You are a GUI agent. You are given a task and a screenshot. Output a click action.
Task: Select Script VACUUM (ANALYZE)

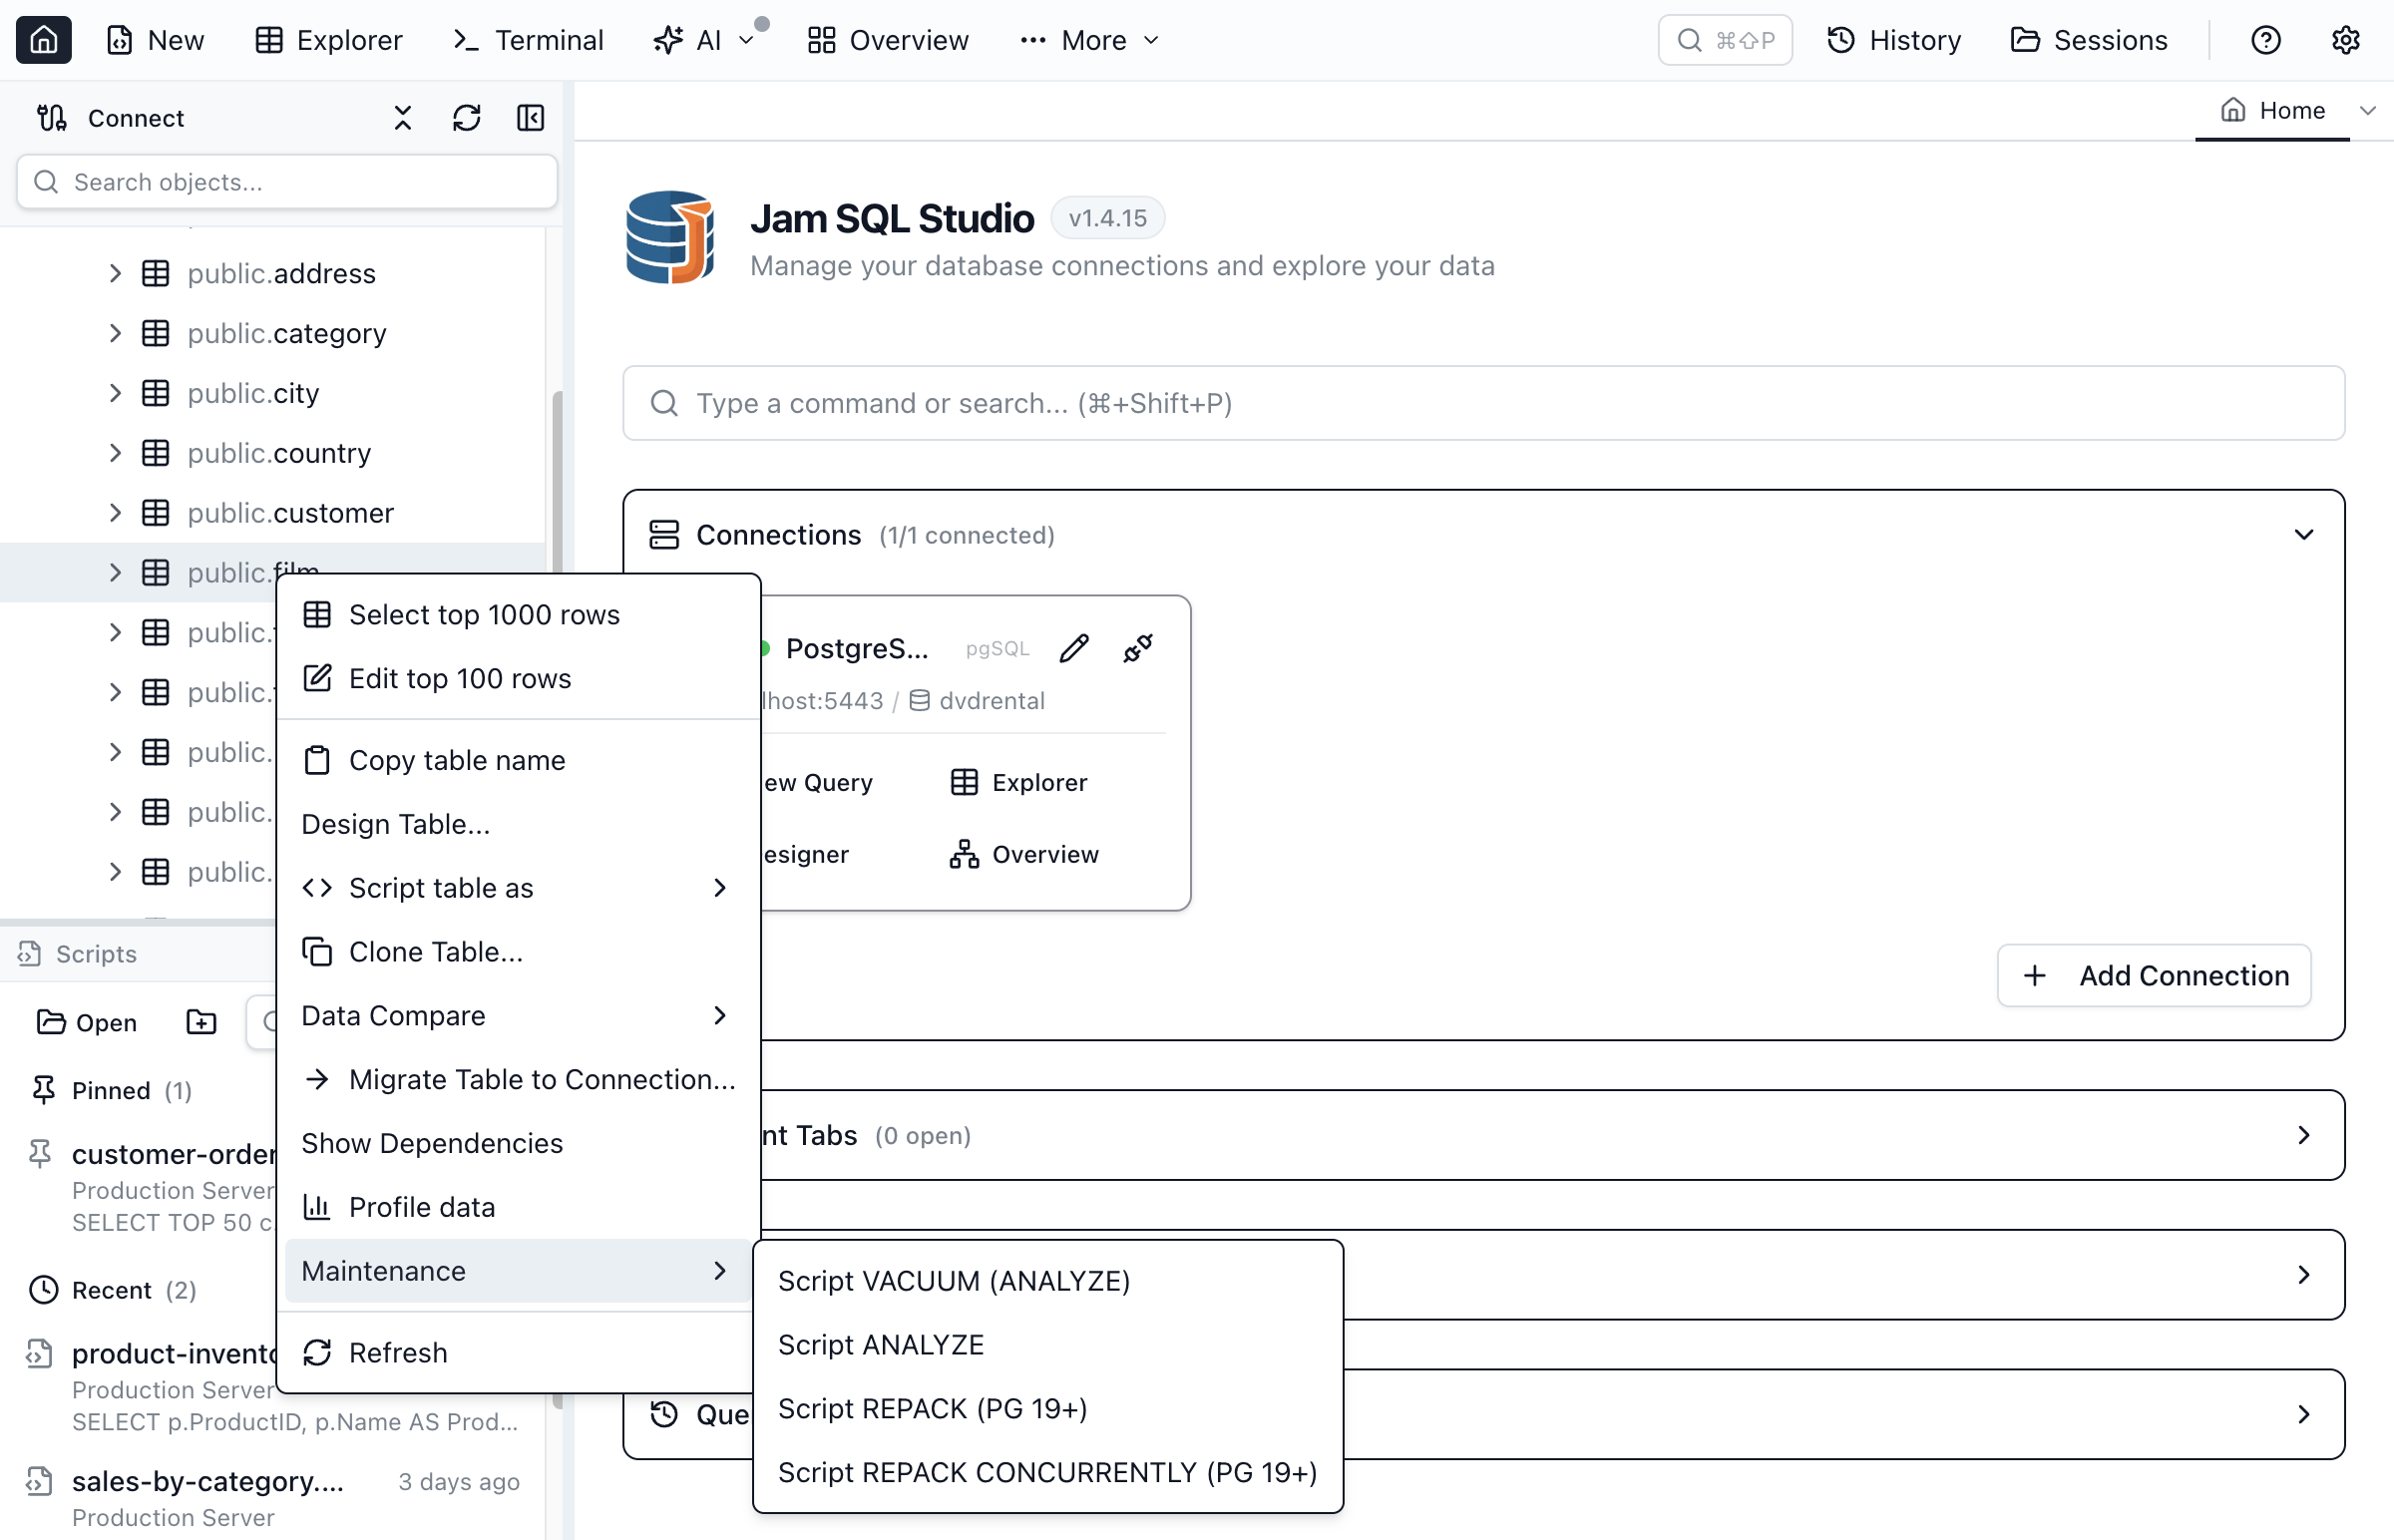pyautogui.click(x=1047, y=1282)
